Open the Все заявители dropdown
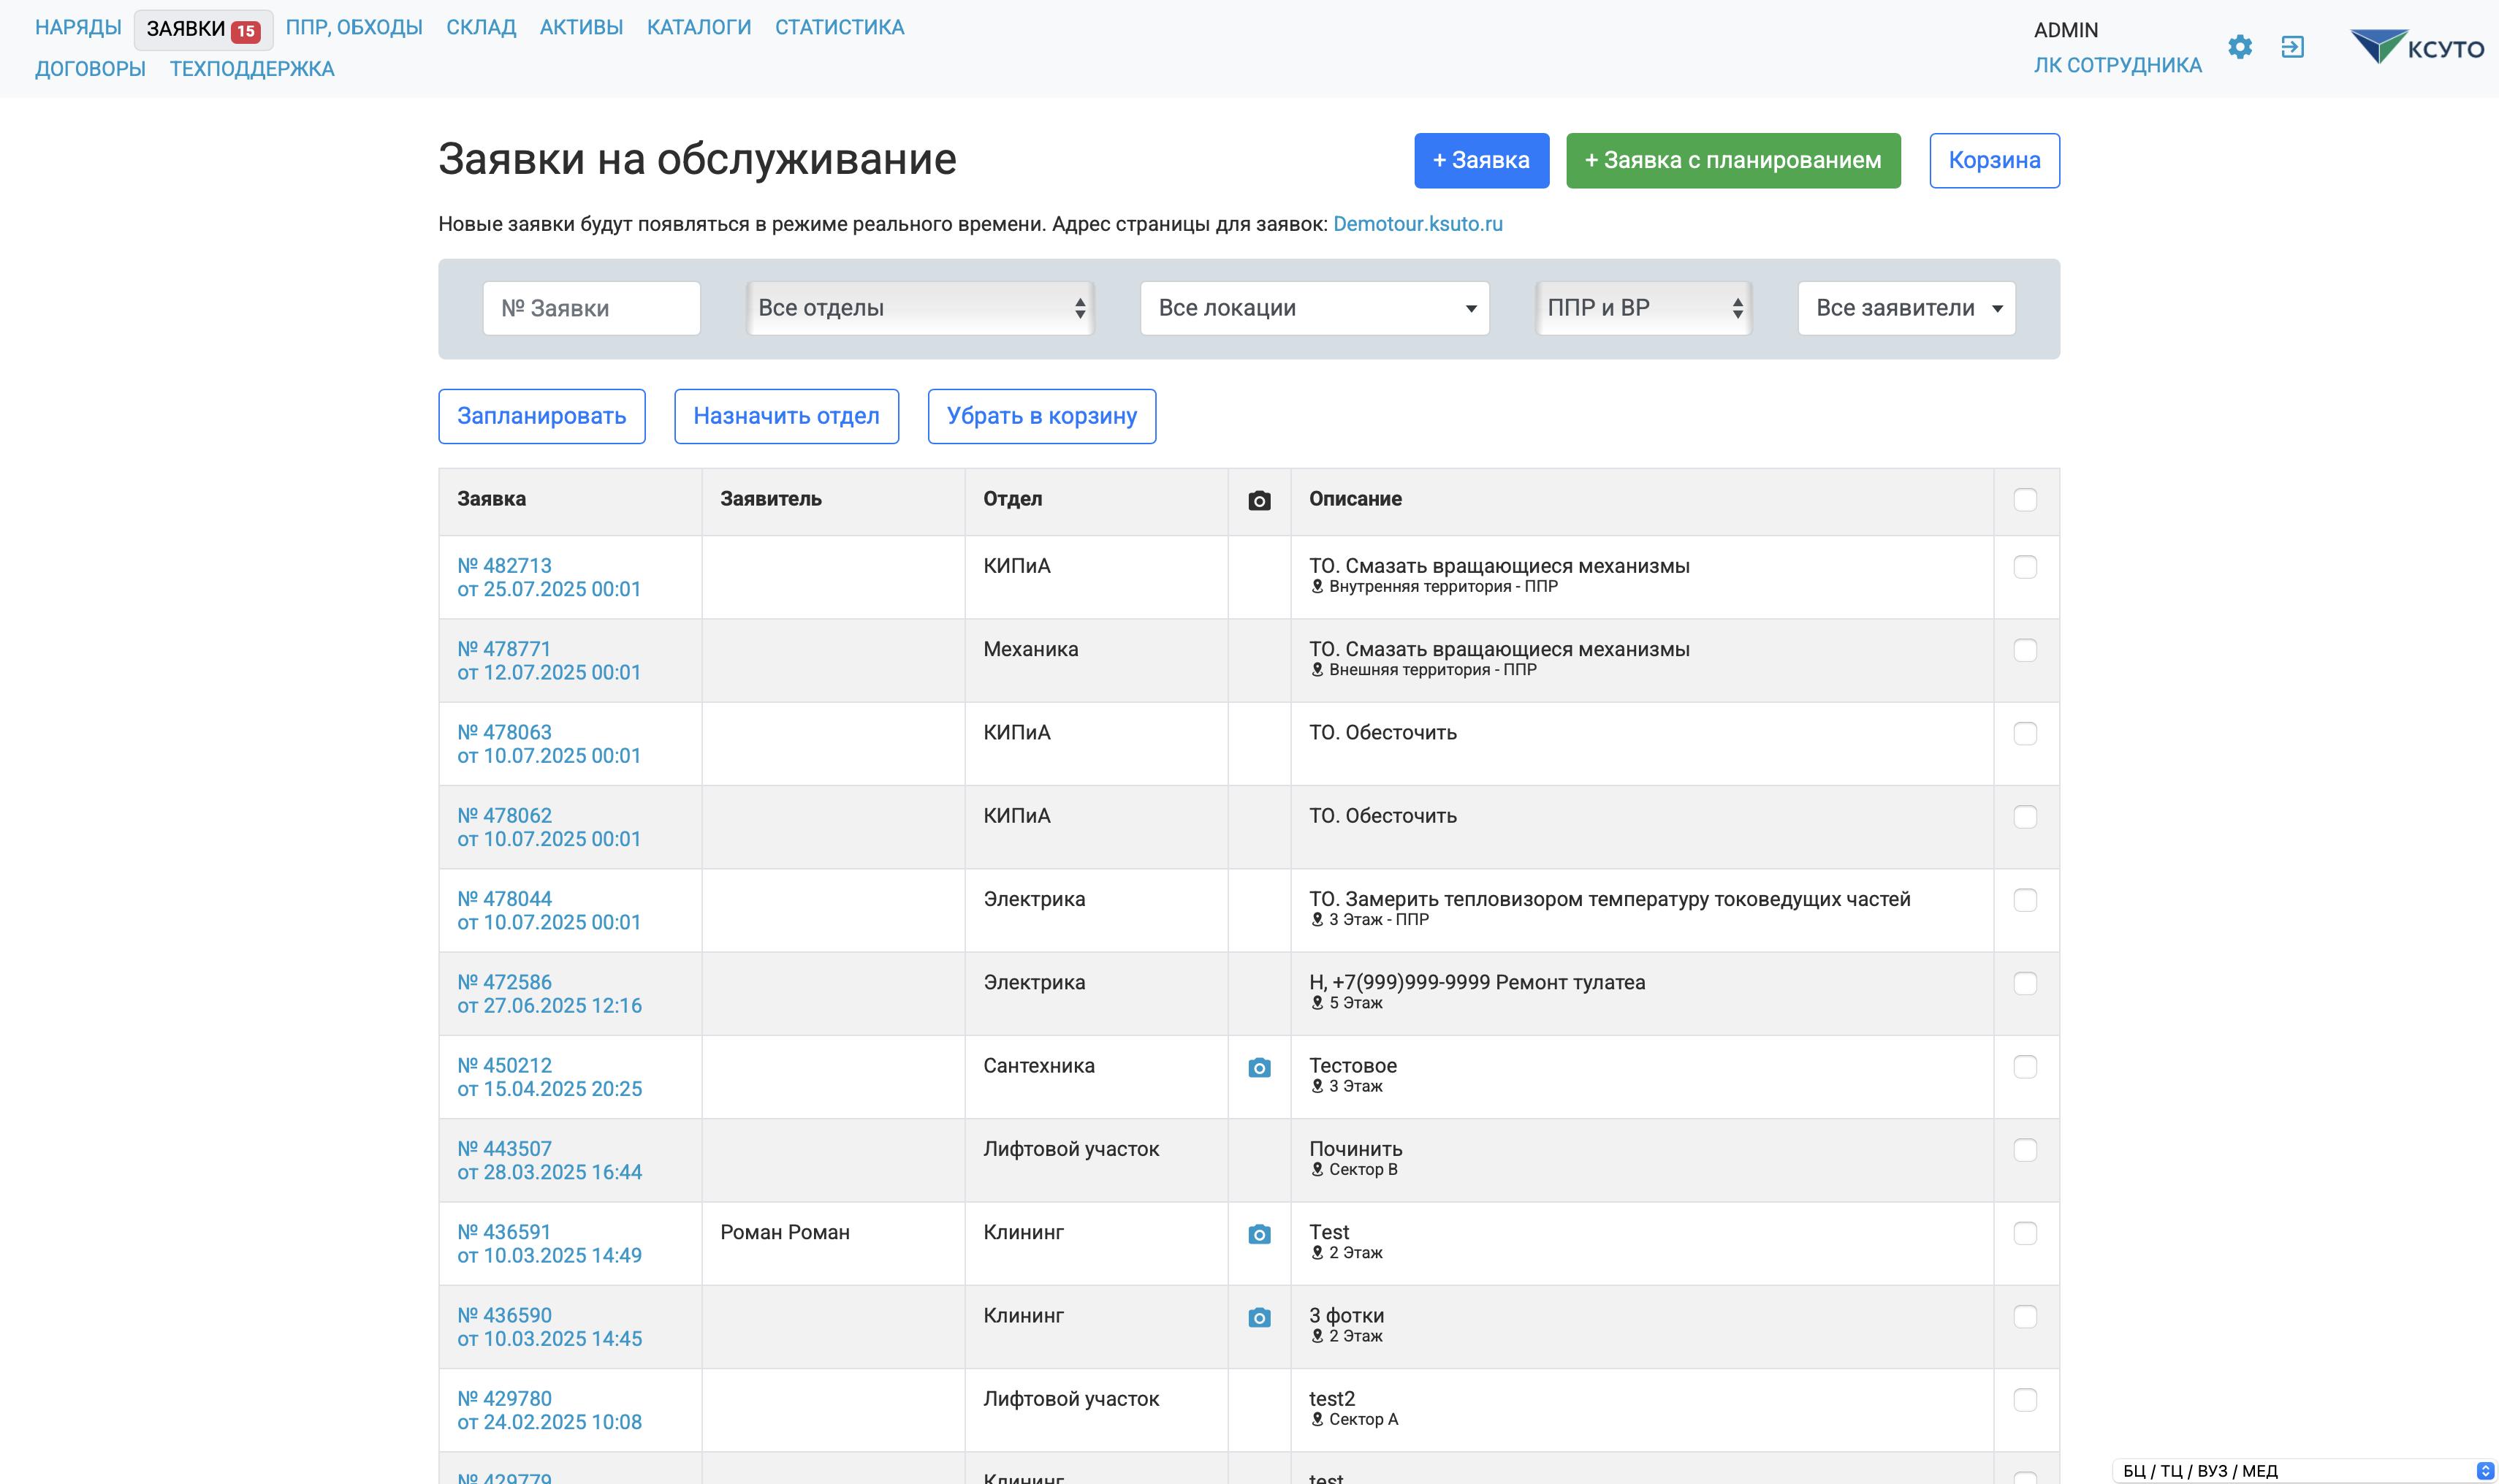 tap(1906, 308)
